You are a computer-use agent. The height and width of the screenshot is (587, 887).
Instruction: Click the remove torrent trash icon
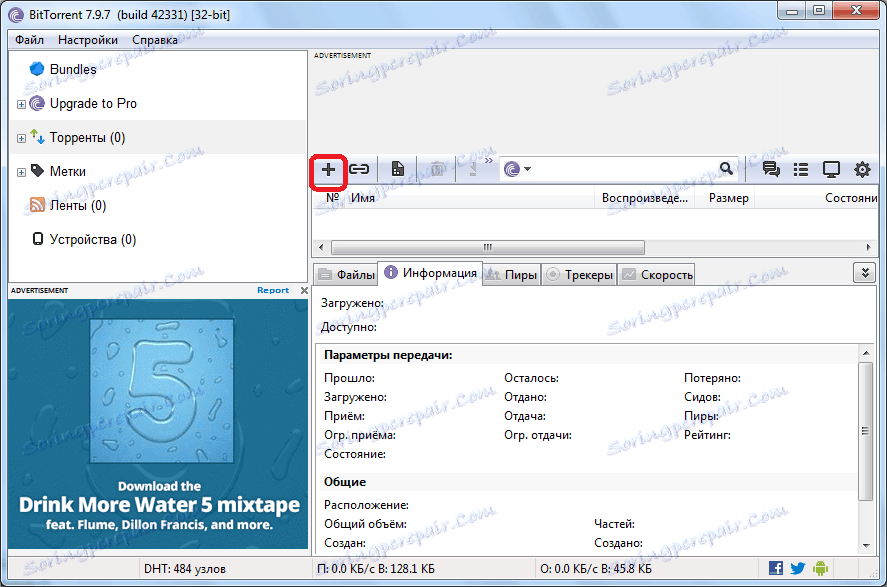[437, 169]
